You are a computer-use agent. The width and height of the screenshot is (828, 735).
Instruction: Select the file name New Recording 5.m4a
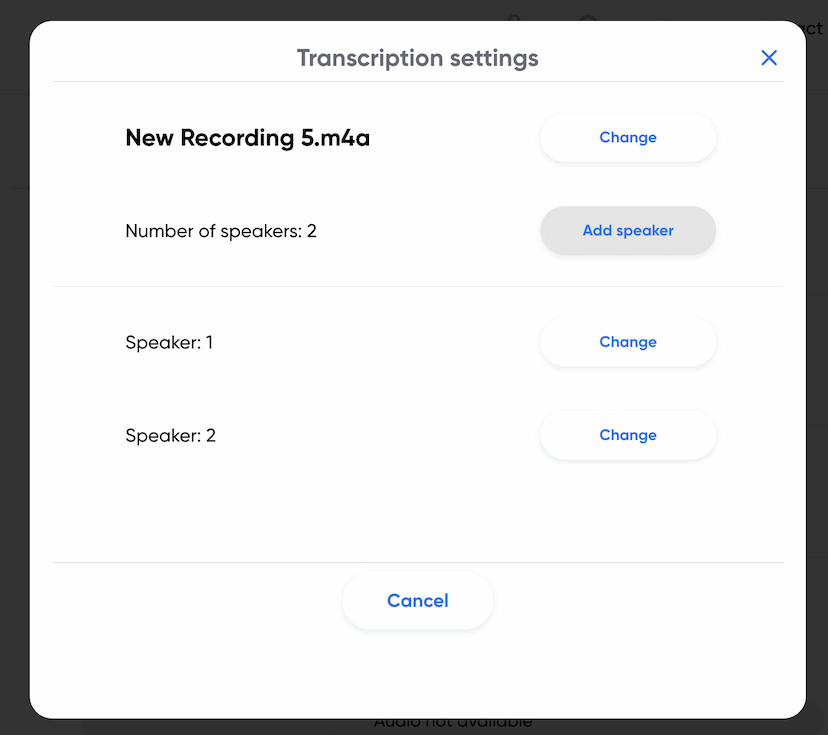(247, 137)
